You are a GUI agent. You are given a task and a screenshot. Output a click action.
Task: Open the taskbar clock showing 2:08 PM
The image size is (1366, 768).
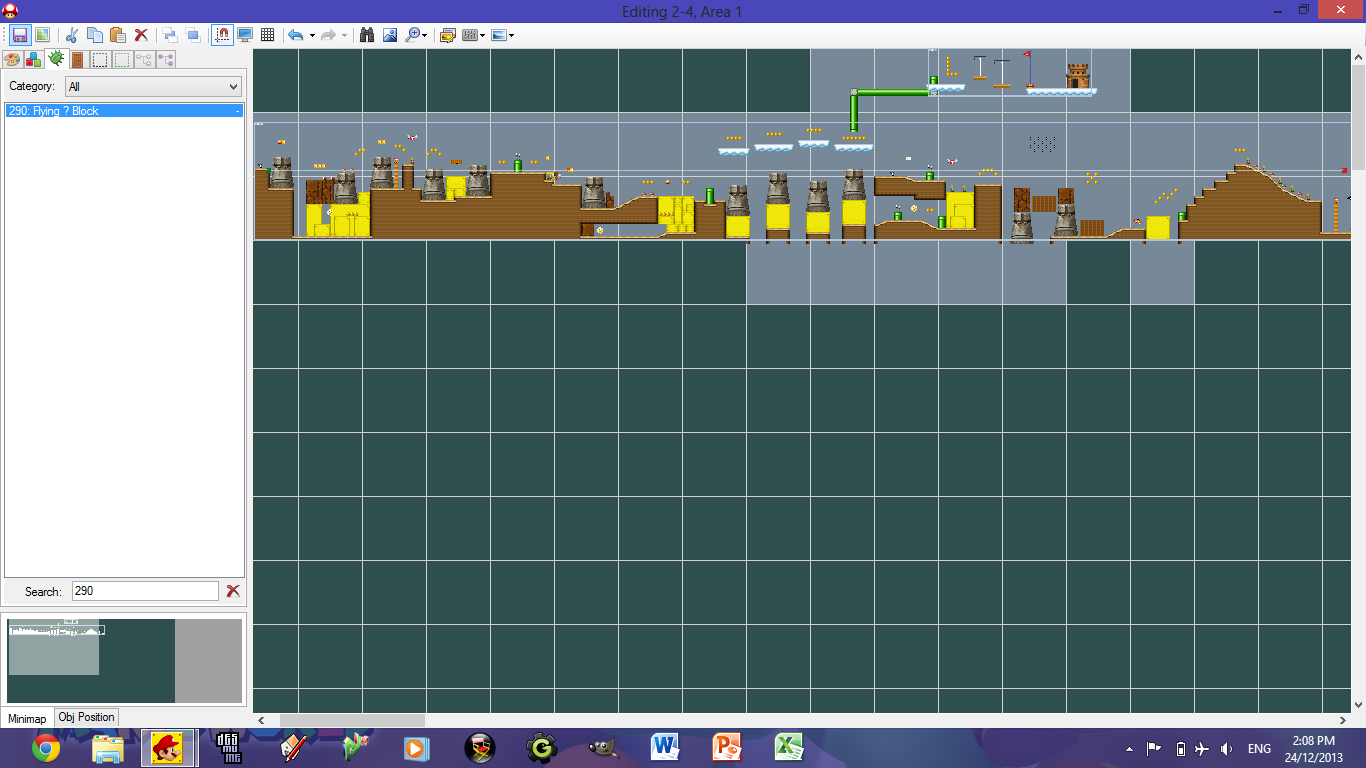[x=1313, y=748]
